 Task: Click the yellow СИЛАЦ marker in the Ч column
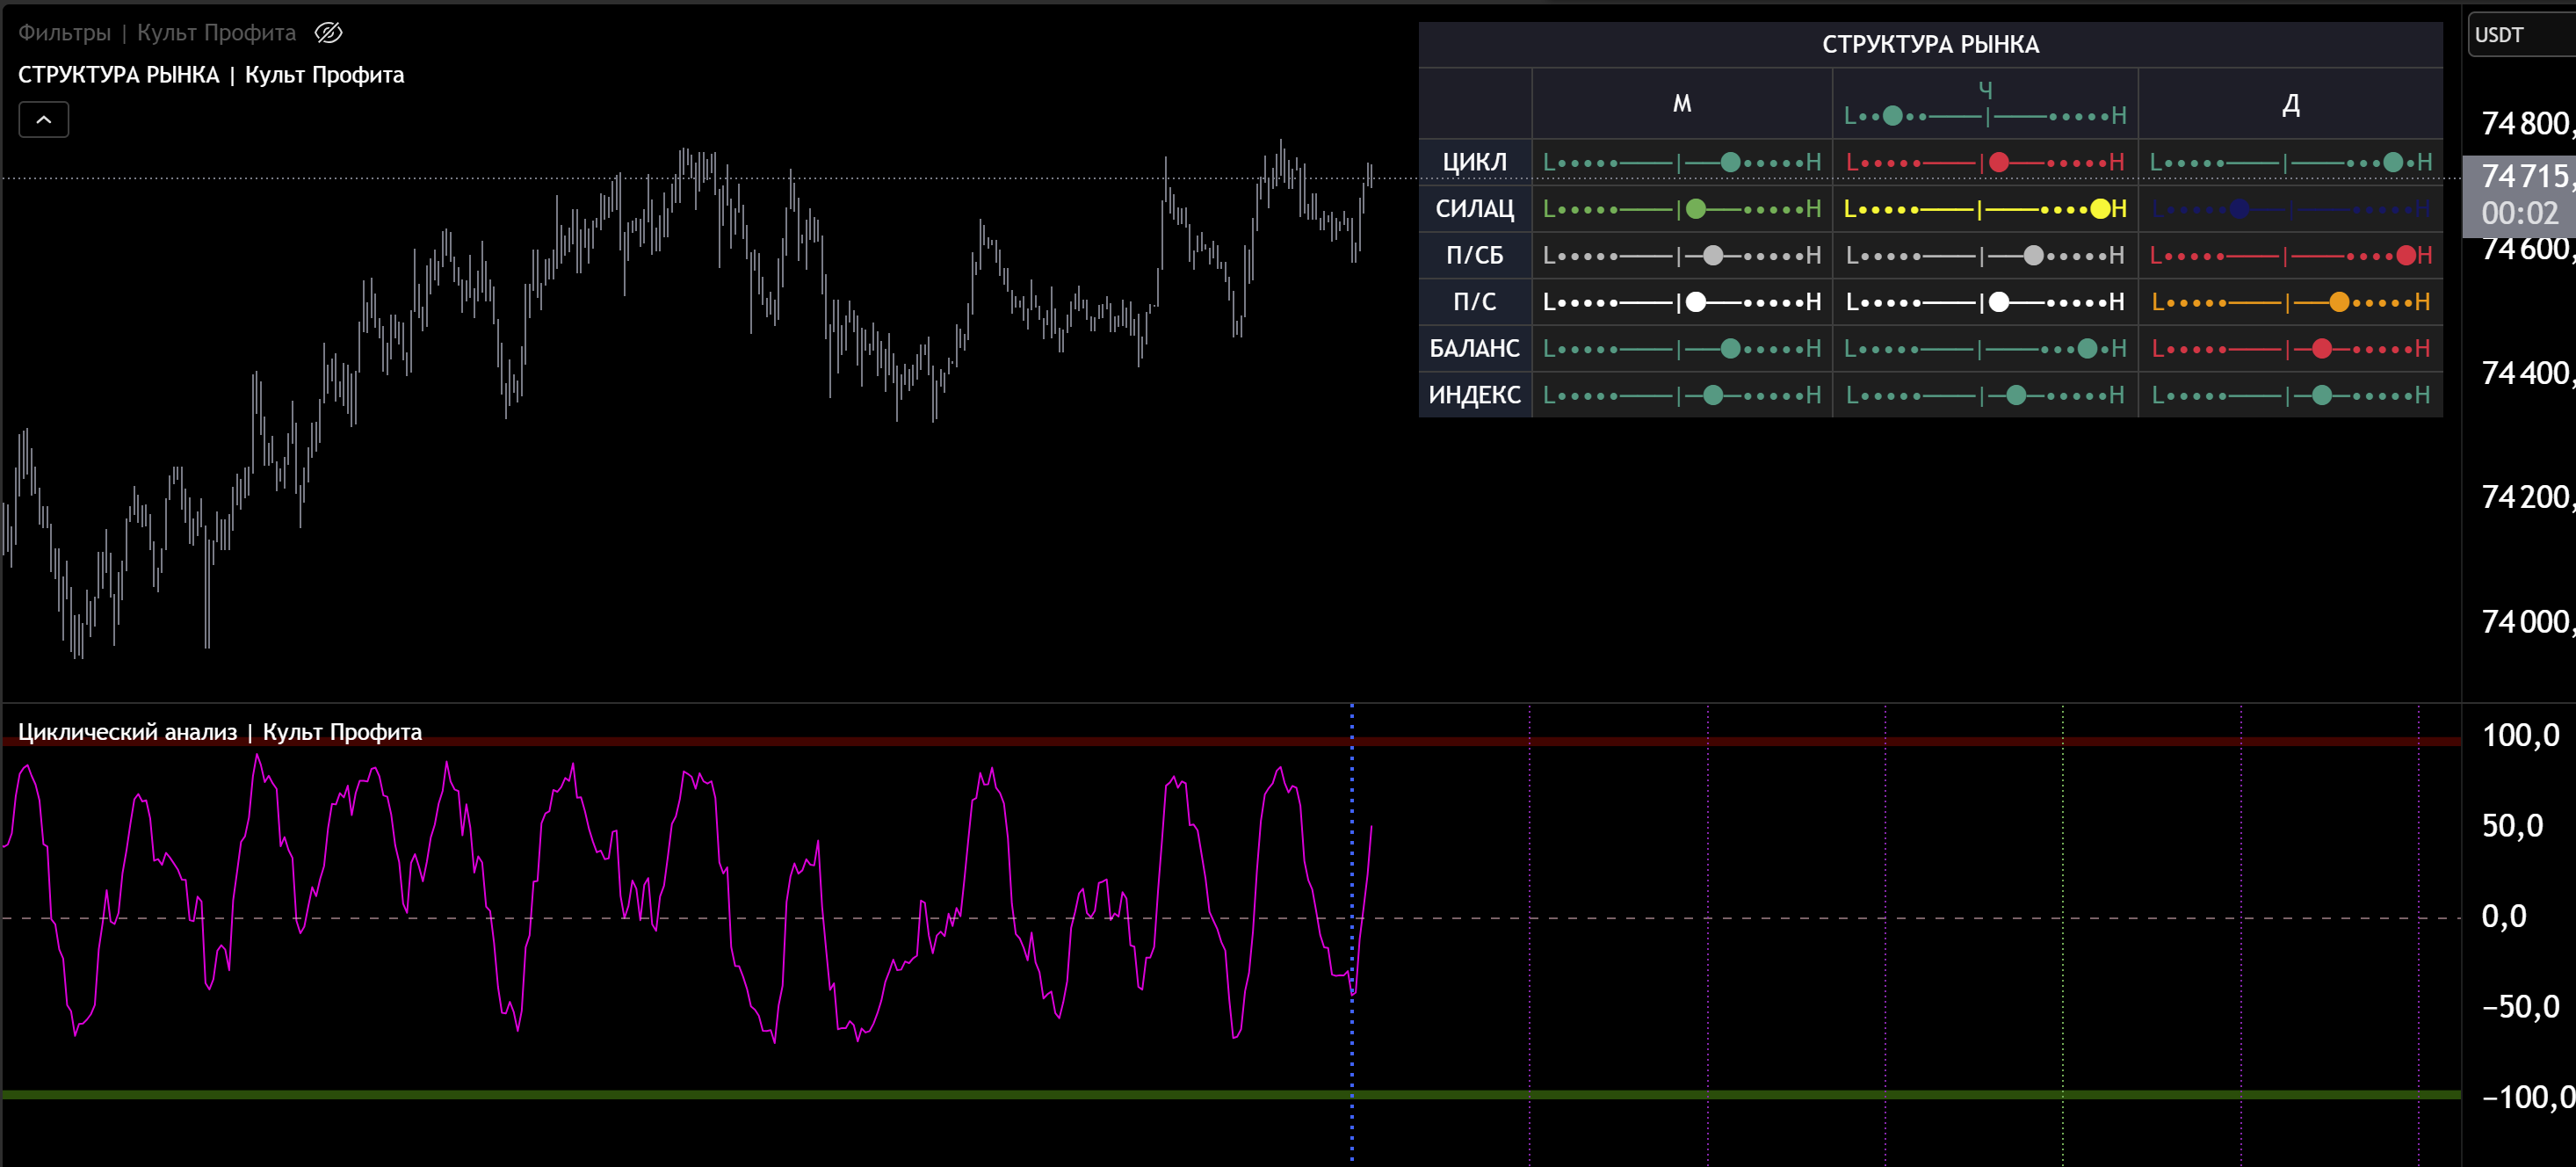[2100, 208]
